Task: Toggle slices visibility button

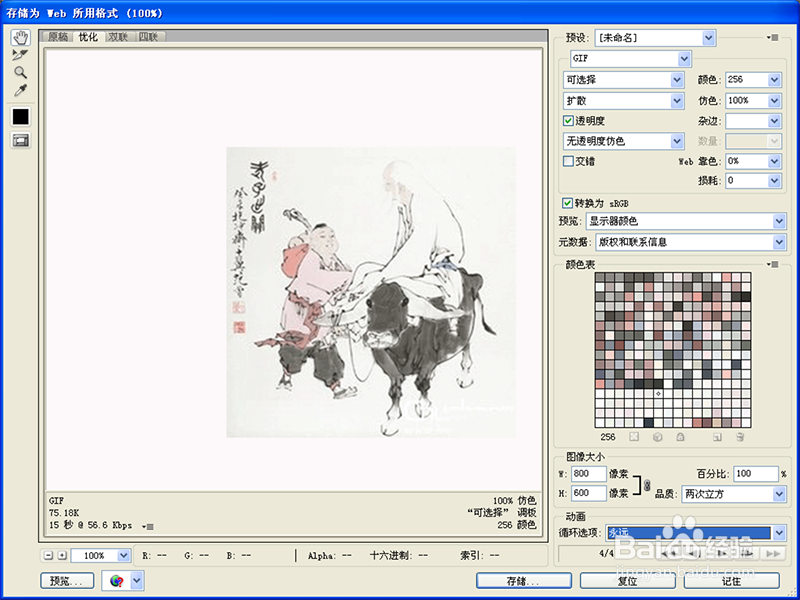Action: (x=20, y=140)
